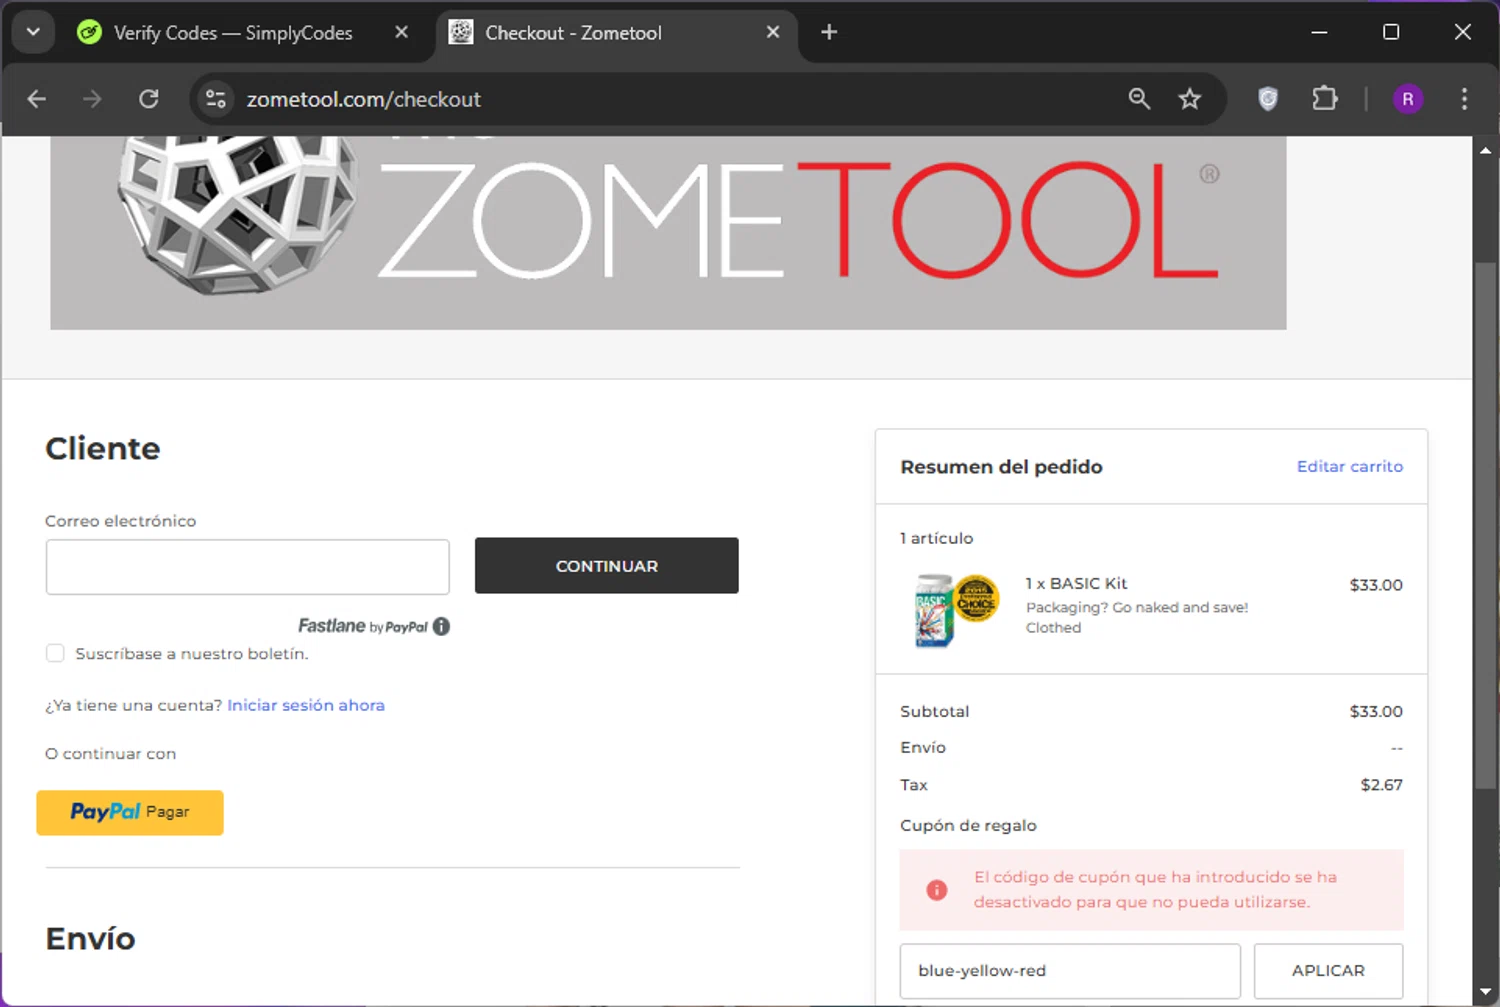The height and width of the screenshot is (1007, 1500).
Task: Open the Iniciar sesión ahora link
Action: click(306, 705)
